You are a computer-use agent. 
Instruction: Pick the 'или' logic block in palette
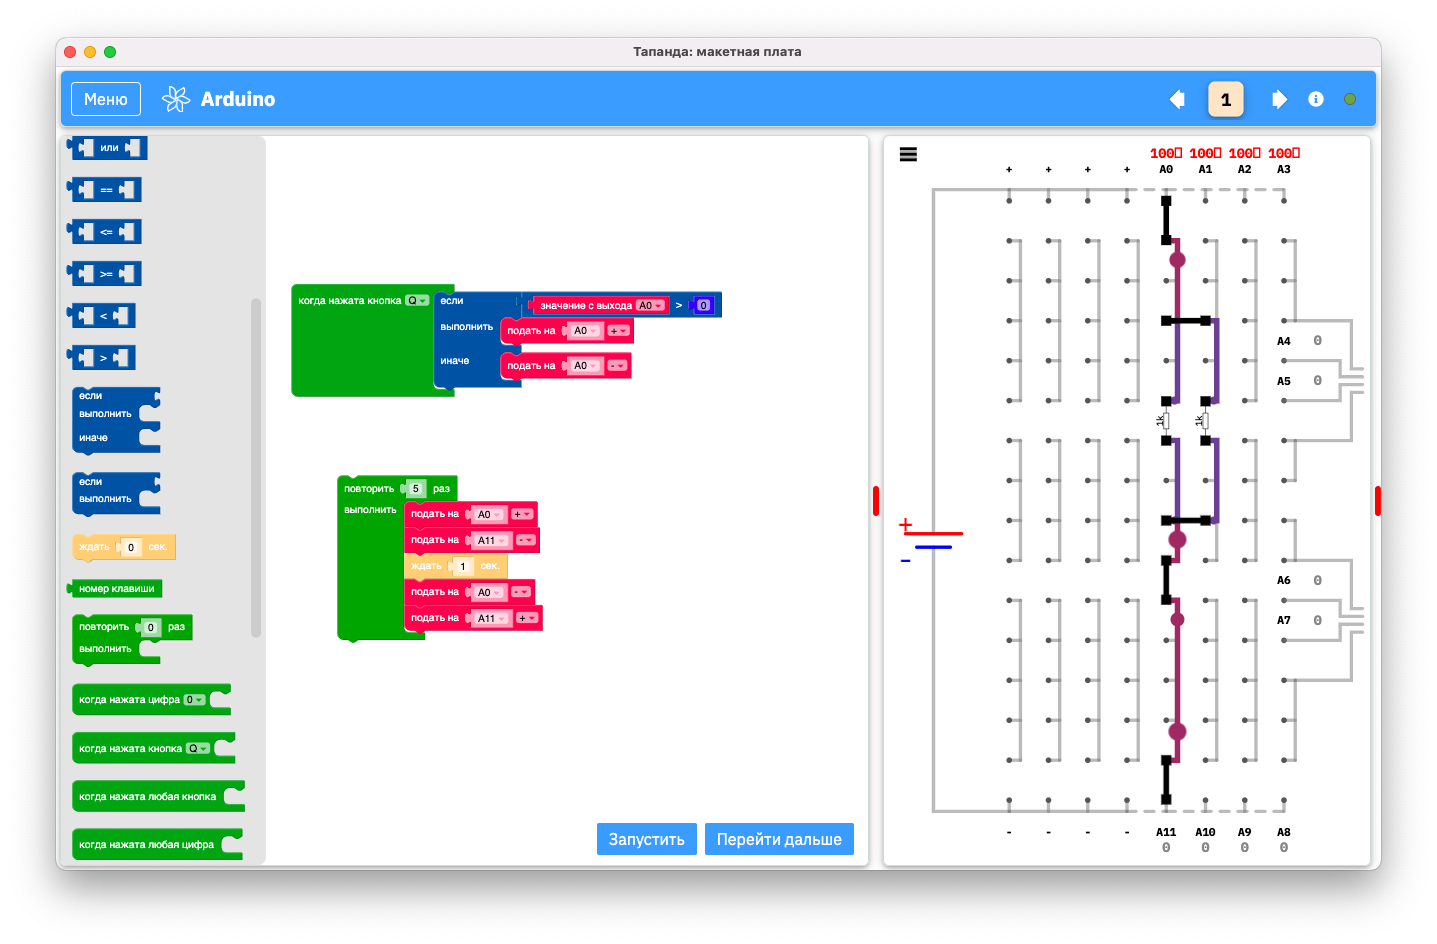(x=108, y=148)
